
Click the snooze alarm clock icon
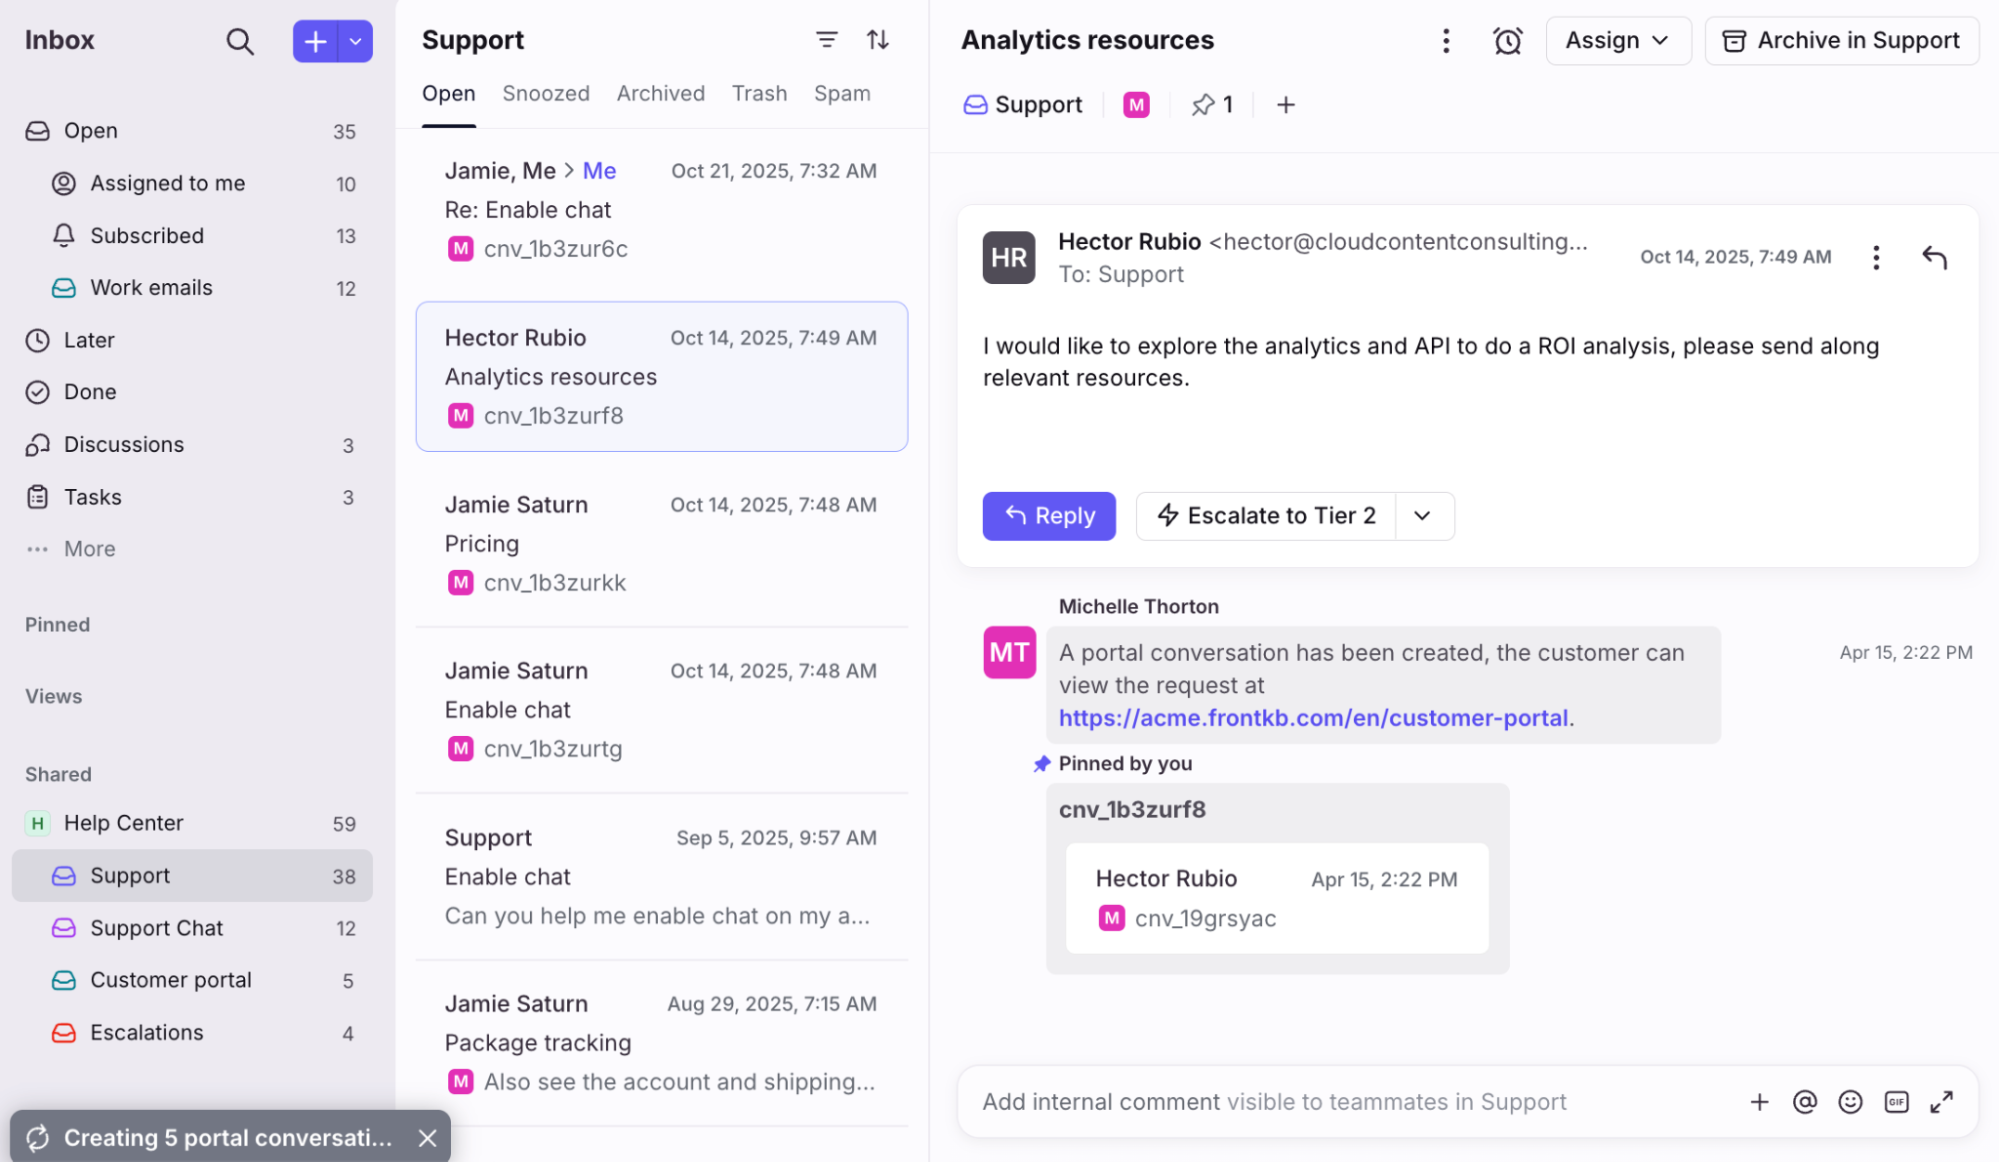pos(1507,41)
